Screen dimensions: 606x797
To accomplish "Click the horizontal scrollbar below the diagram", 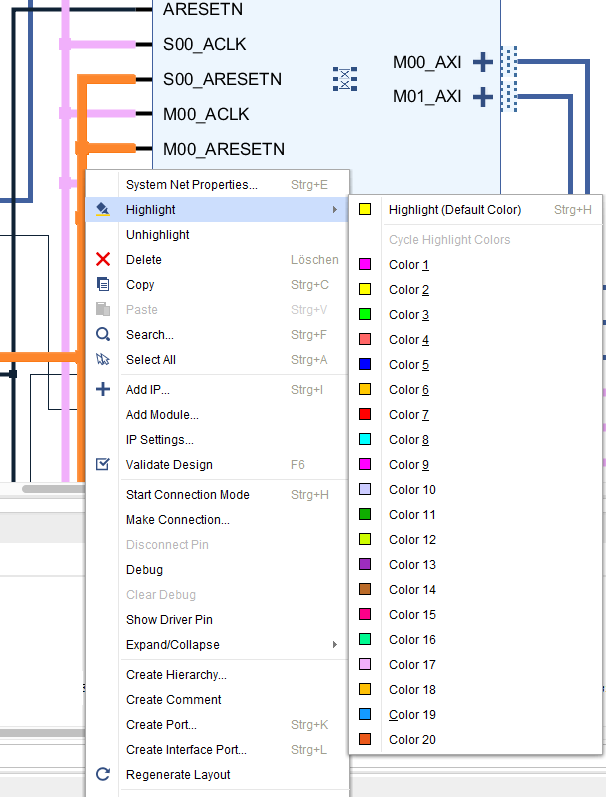I will 53,489.
